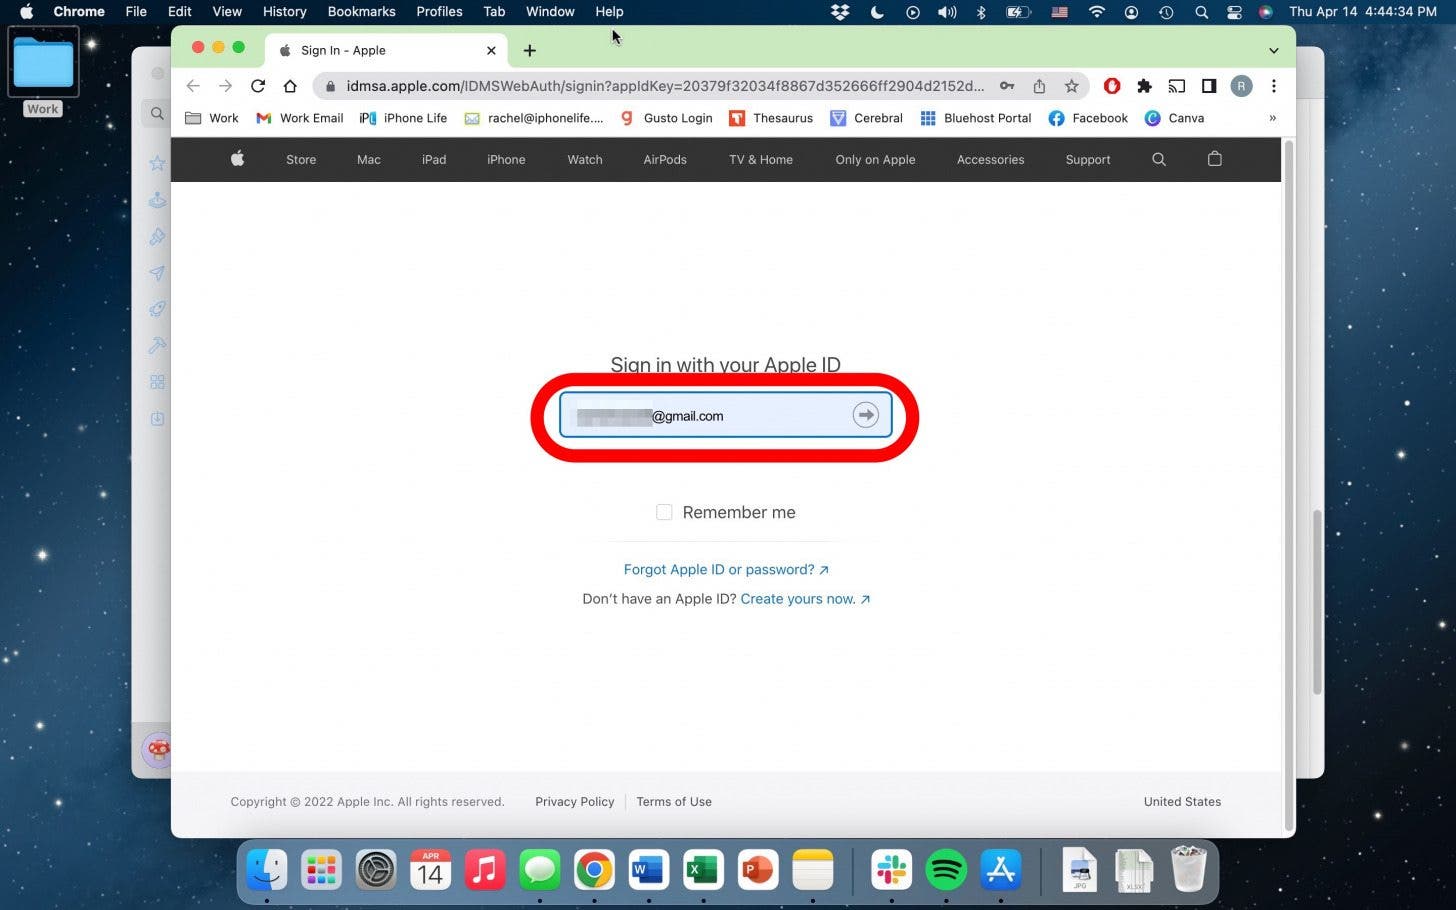Check the Remember me checkbox

pos(664,512)
